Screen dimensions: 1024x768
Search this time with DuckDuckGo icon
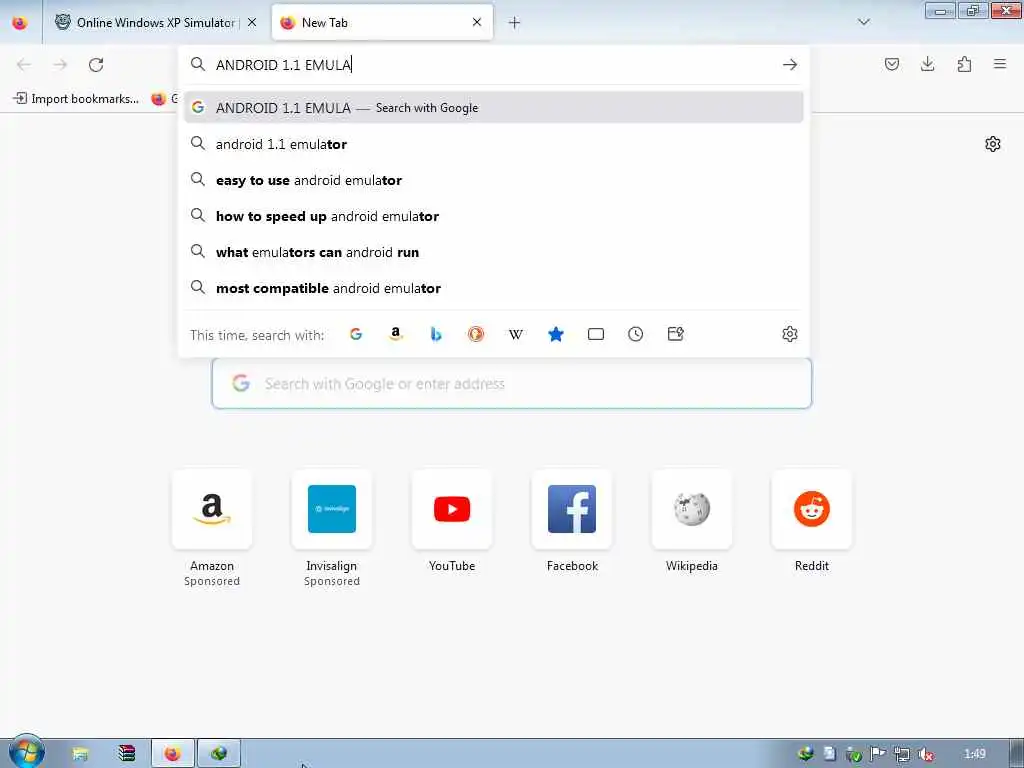(x=476, y=334)
